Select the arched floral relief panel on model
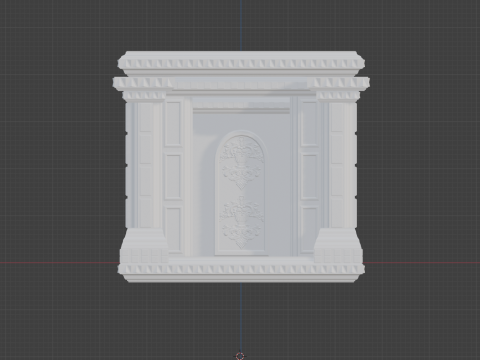 (x=241, y=193)
